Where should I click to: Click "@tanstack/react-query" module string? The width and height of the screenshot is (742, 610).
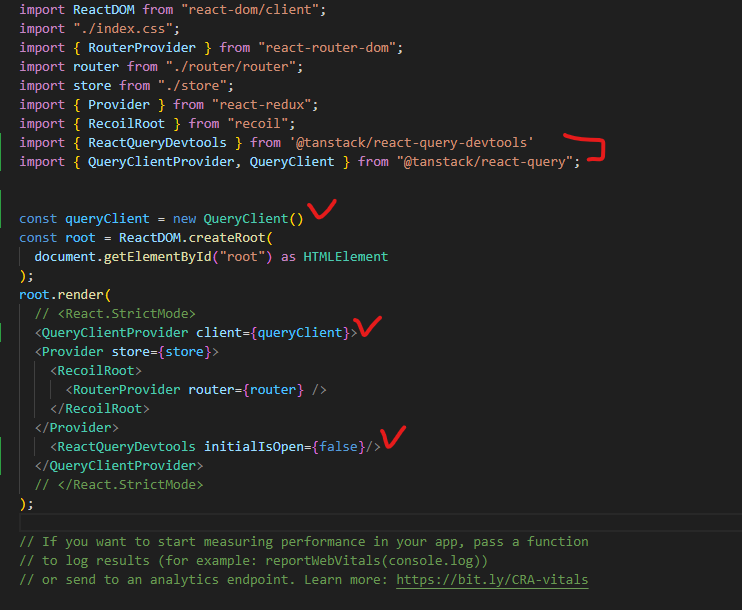(485, 162)
